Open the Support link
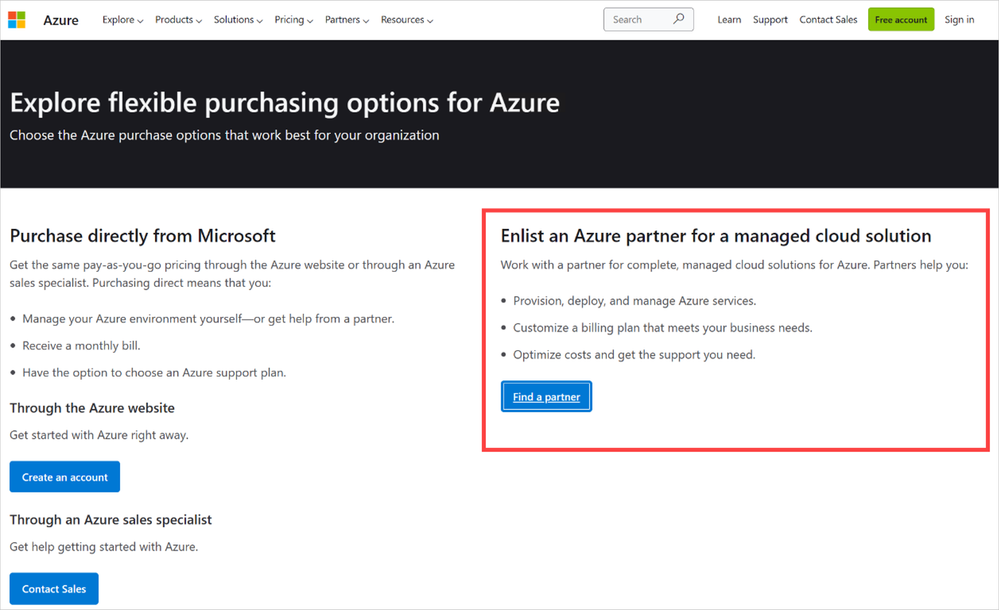 point(770,20)
